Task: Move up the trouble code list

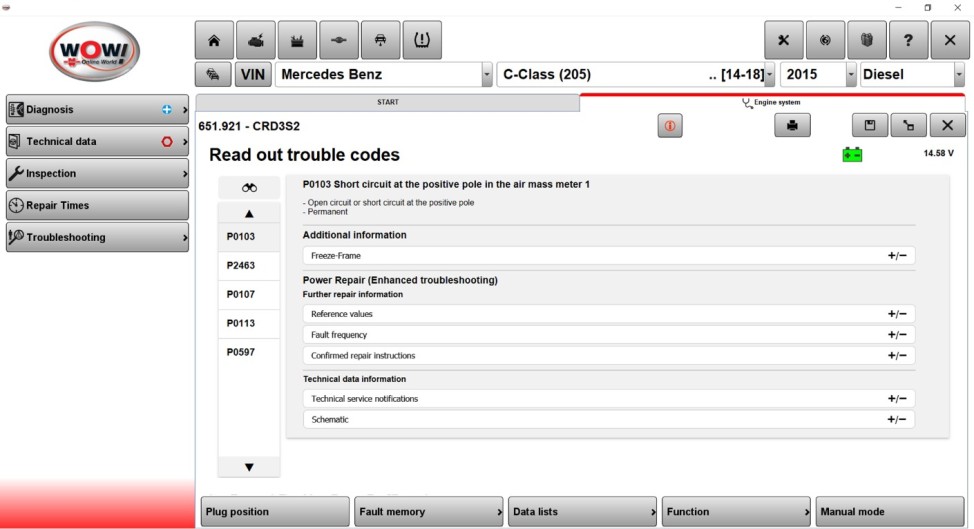Action: 249,214
